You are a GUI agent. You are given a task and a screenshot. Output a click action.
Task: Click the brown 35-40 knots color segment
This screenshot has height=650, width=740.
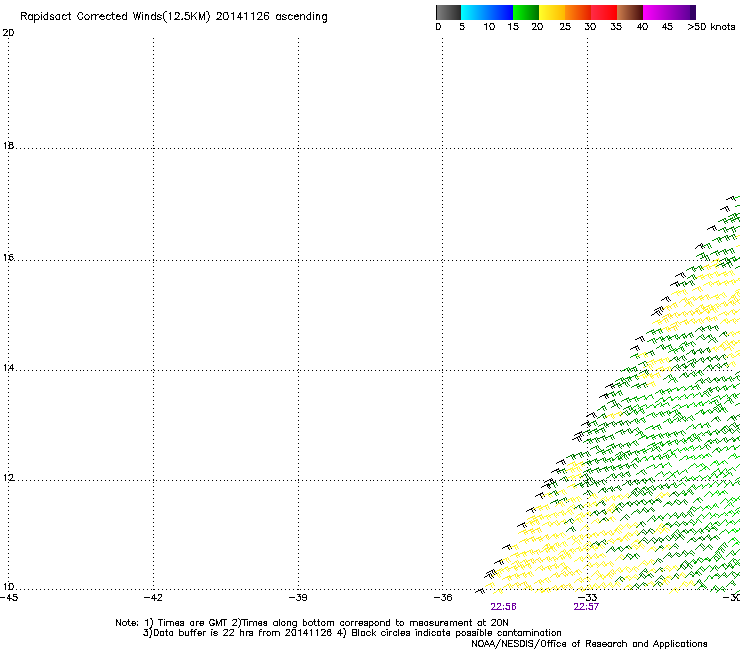coord(630,12)
